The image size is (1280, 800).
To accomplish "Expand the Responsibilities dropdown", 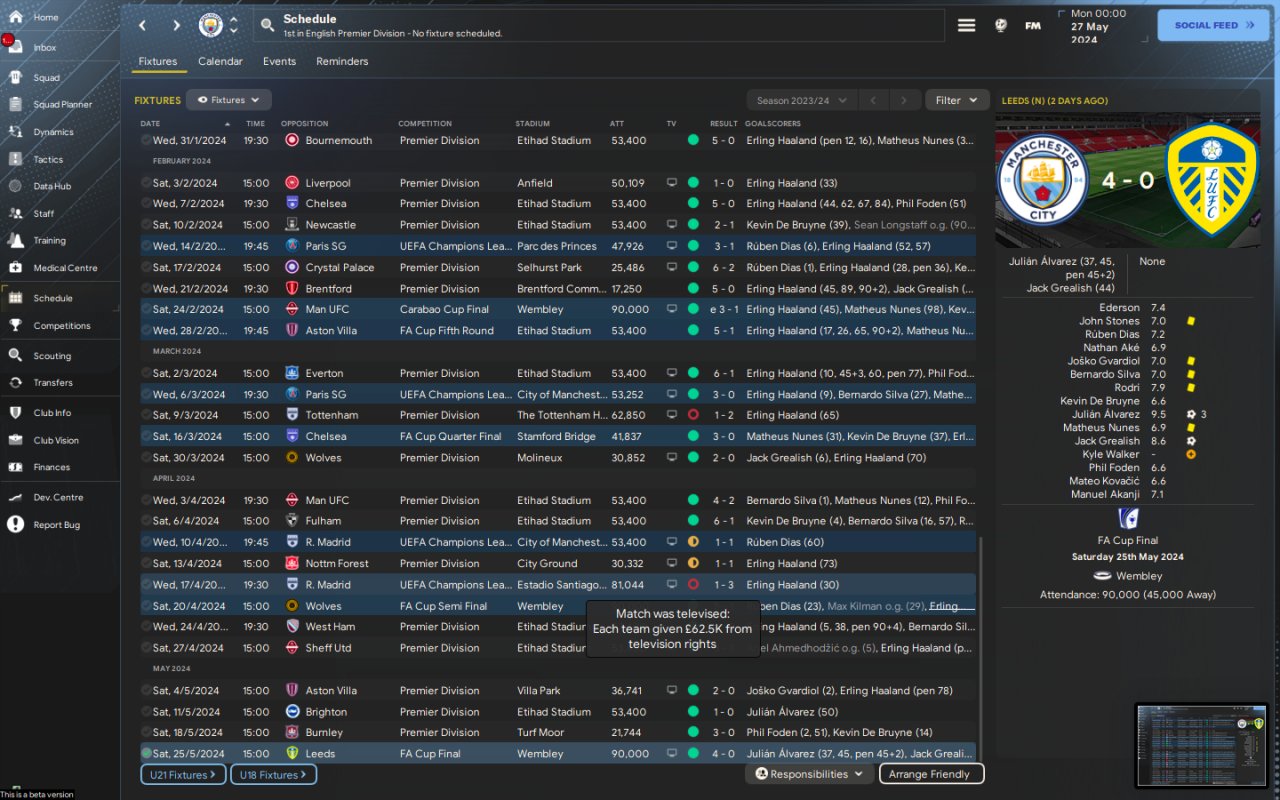I will click(809, 774).
